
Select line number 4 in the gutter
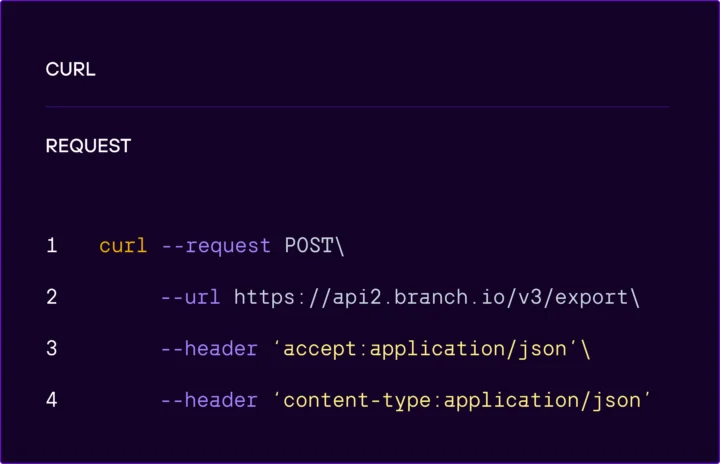pyautogui.click(x=52, y=400)
